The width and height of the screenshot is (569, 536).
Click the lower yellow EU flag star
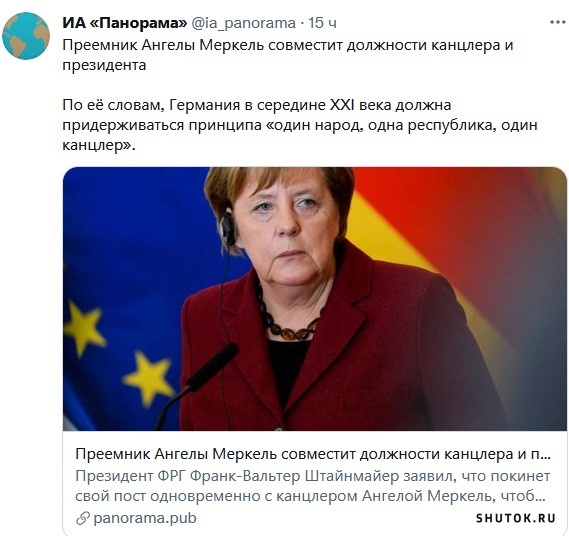[150, 379]
